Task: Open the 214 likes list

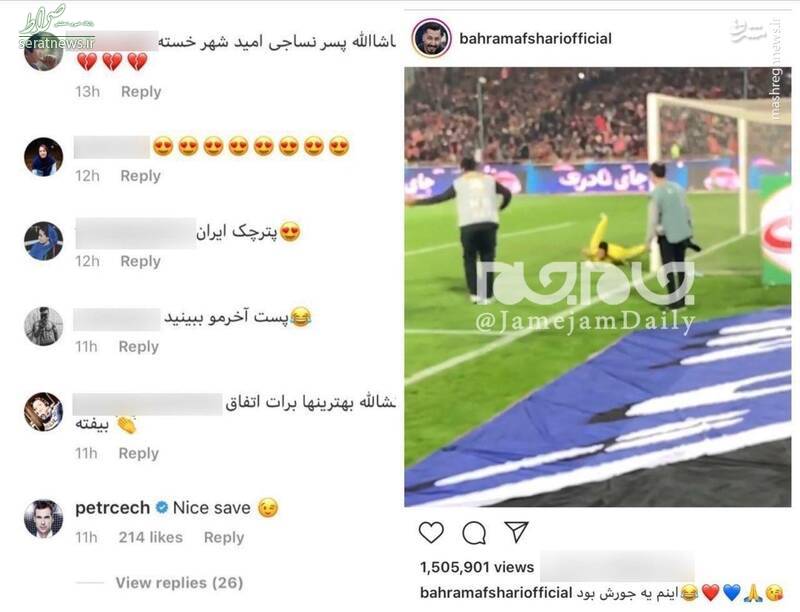Action: click(151, 537)
